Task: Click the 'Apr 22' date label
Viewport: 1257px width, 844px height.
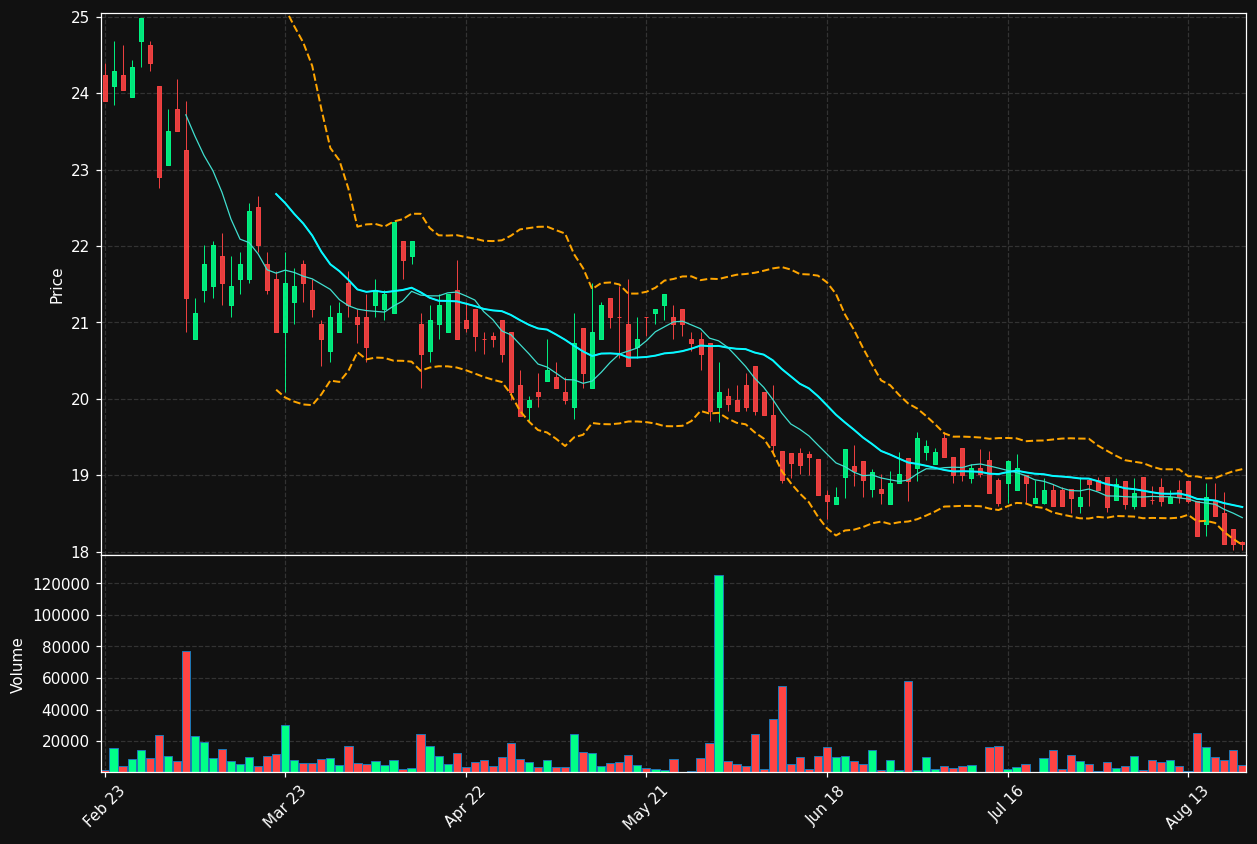Action: point(465,806)
